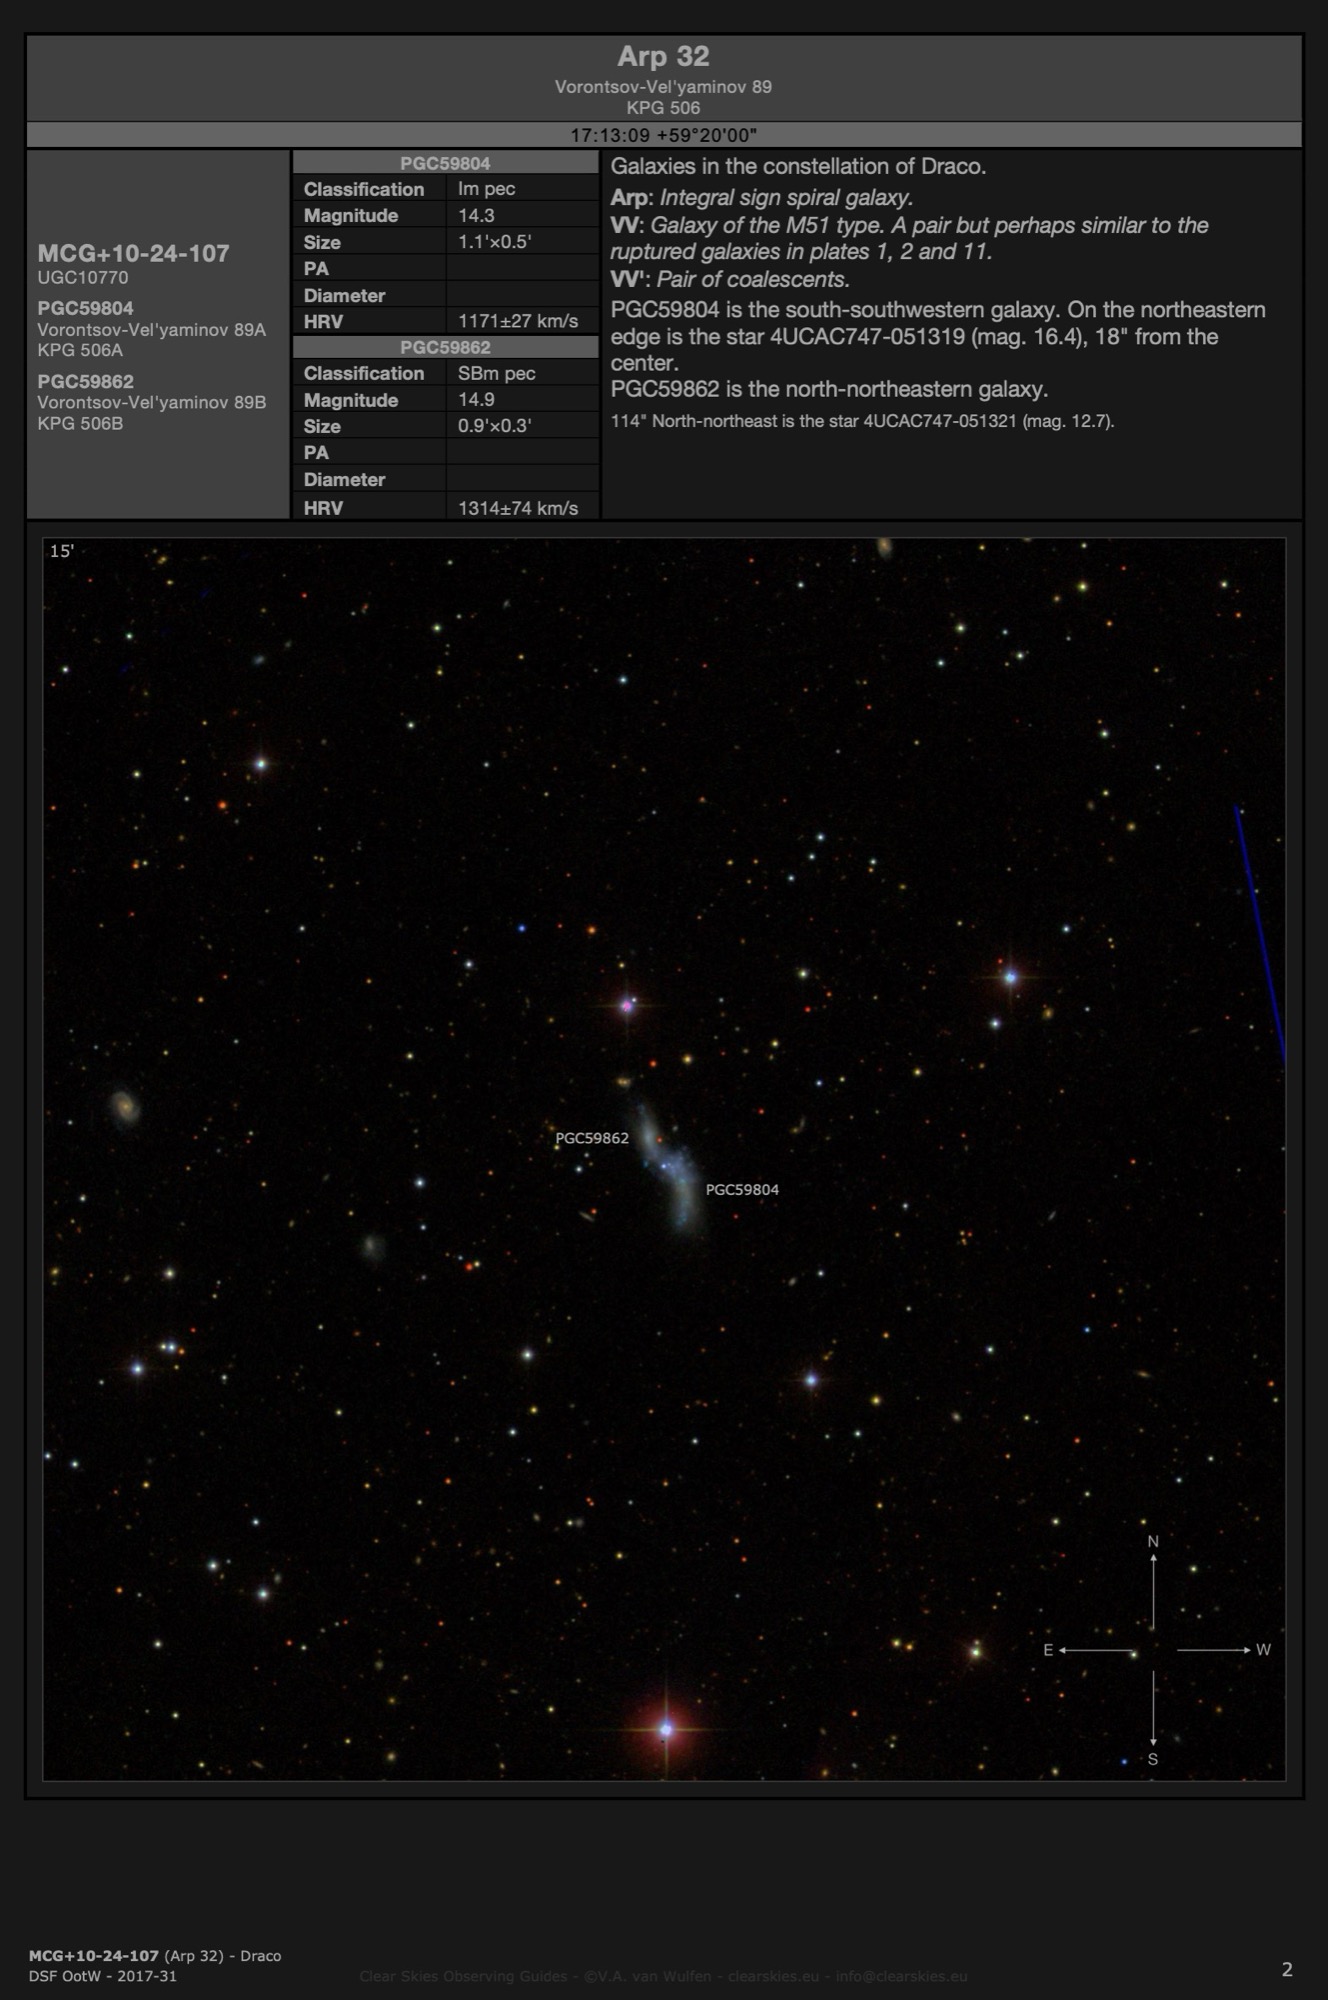Click the MCG+10-24-107 heading in left panel
The height and width of the screenshot is (2000, 1328).
click(133, 253)
